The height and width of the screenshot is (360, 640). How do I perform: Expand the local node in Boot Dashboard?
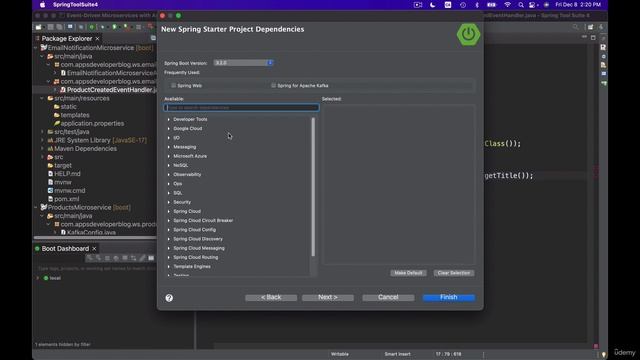pyautogui.click(x=38, y=278)
